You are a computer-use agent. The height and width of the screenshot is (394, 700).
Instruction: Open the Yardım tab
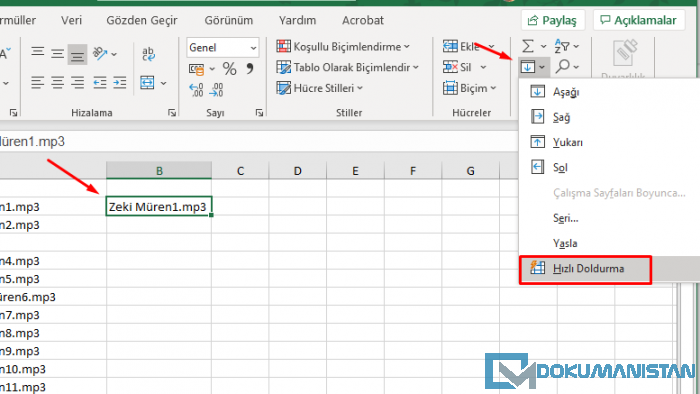tap(297, 21)
